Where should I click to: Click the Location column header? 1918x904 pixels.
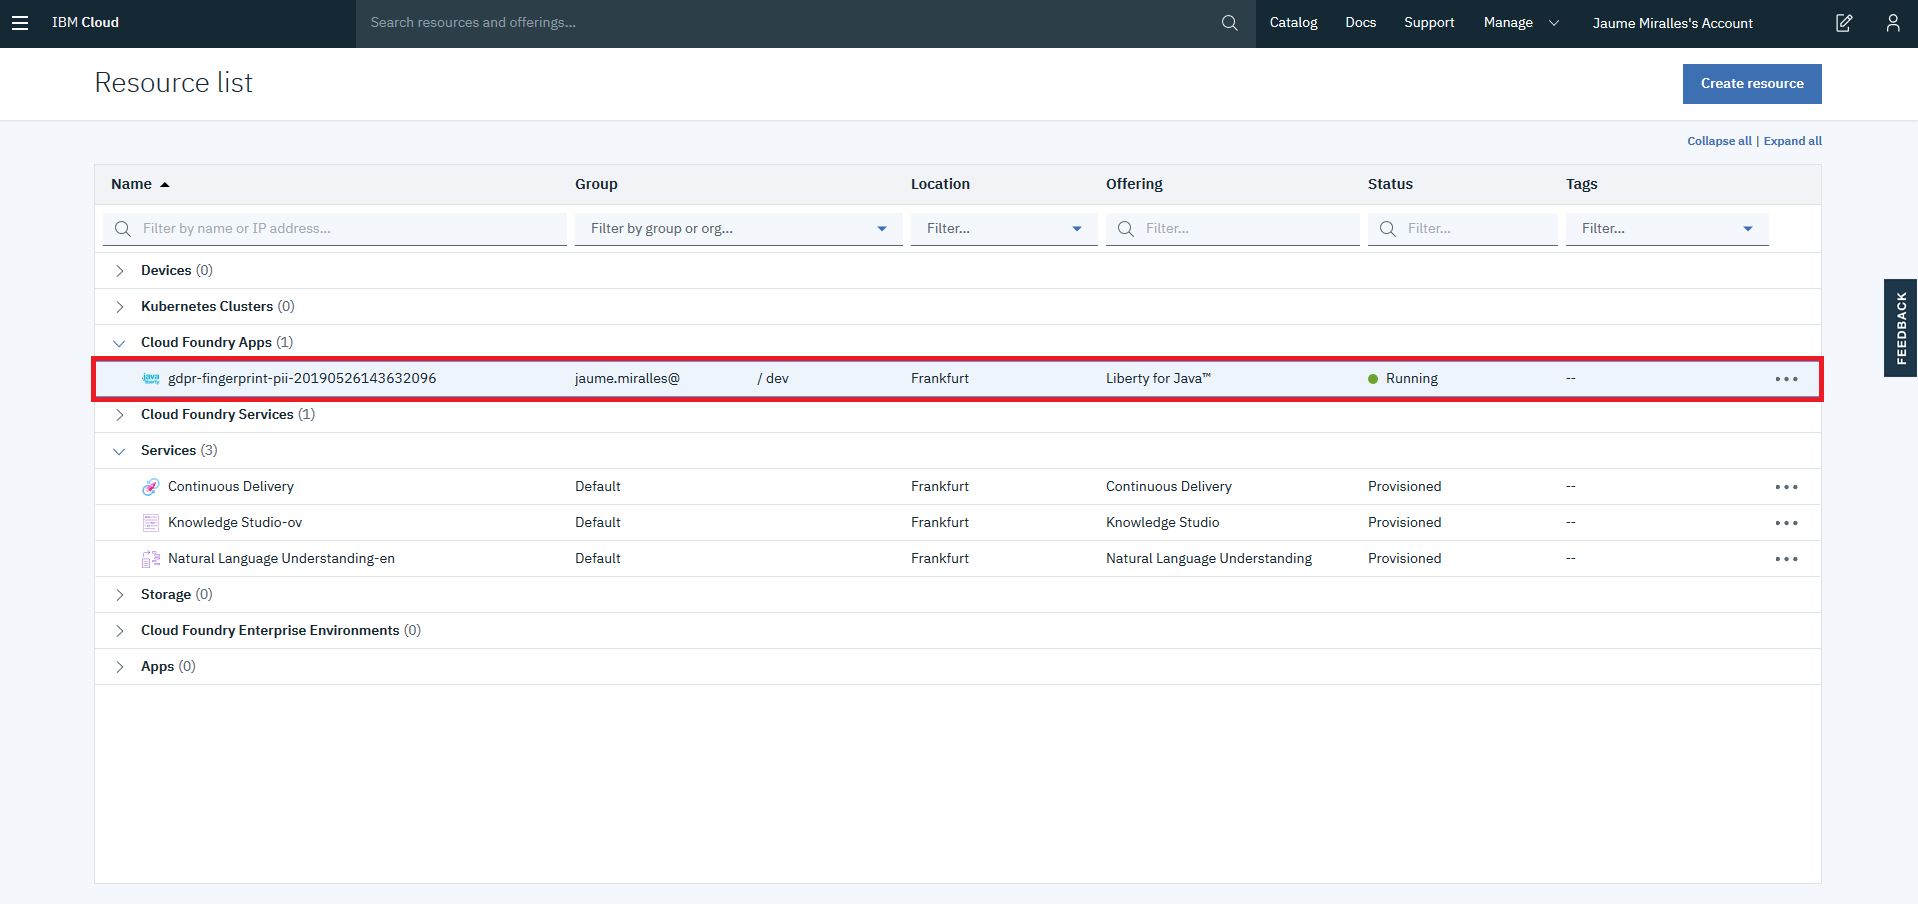(940, 184)
